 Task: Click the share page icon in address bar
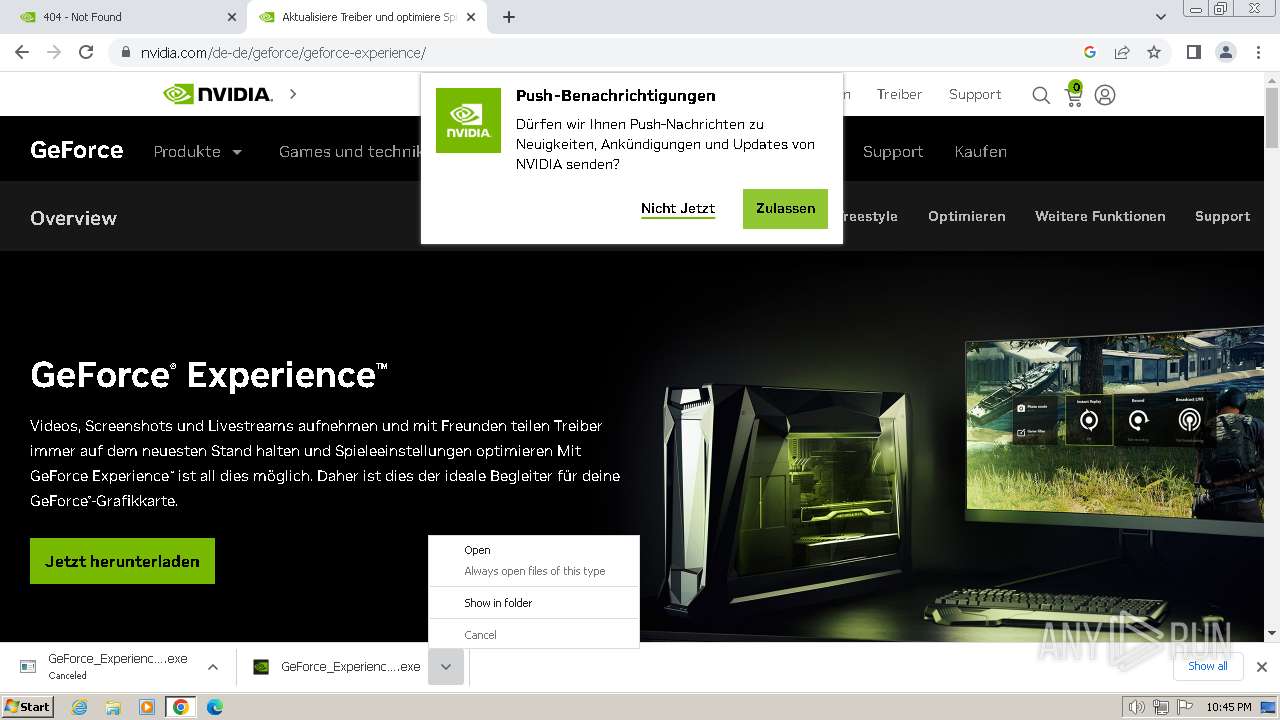pyautogui.click(x=1122, y=52)
